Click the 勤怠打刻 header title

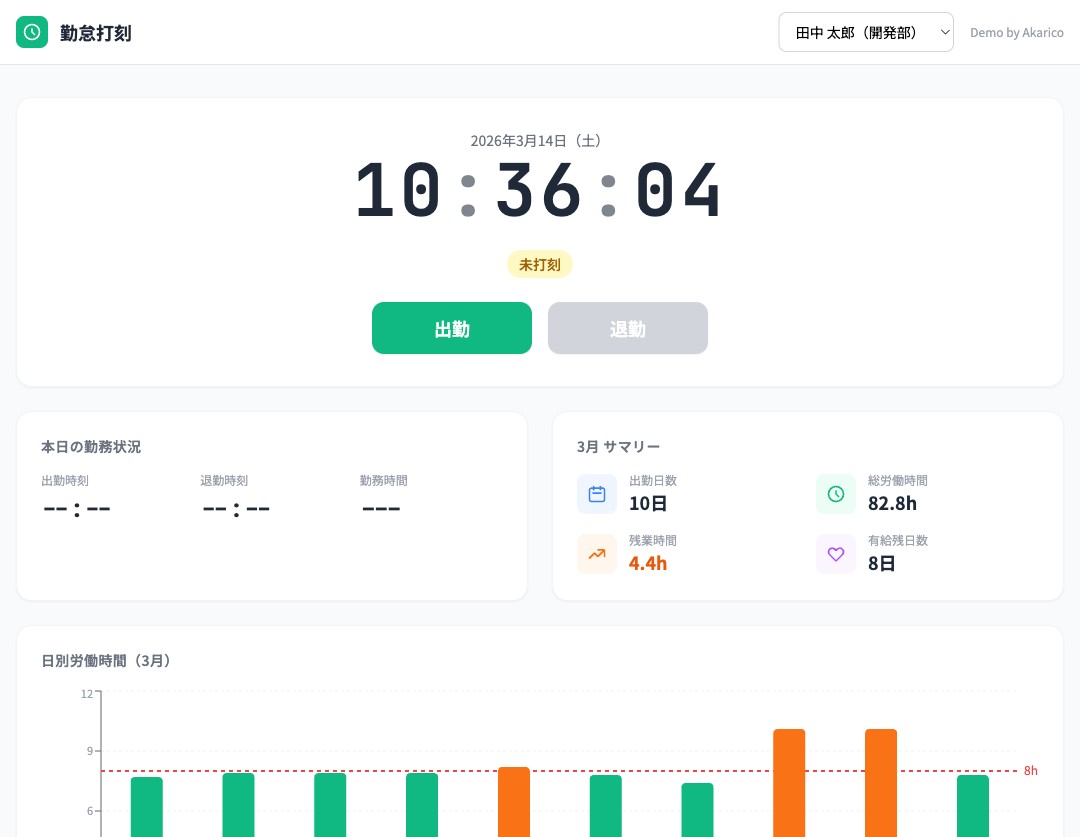tap(96, 33)
